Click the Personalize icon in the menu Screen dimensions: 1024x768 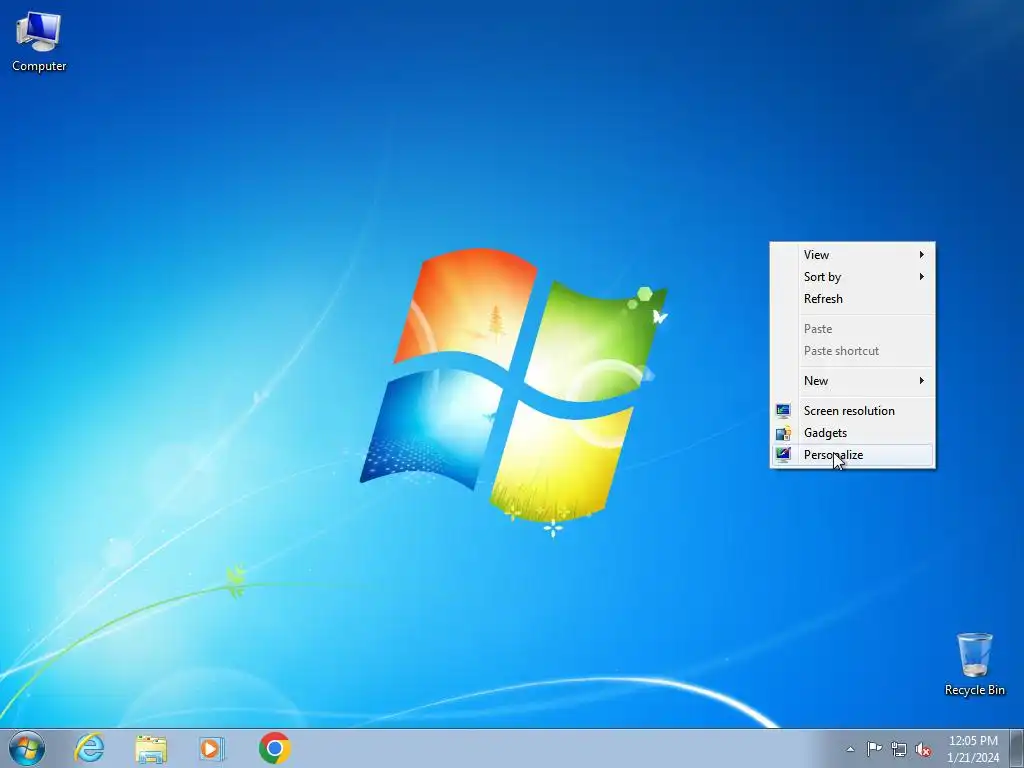tap(783, 455)
